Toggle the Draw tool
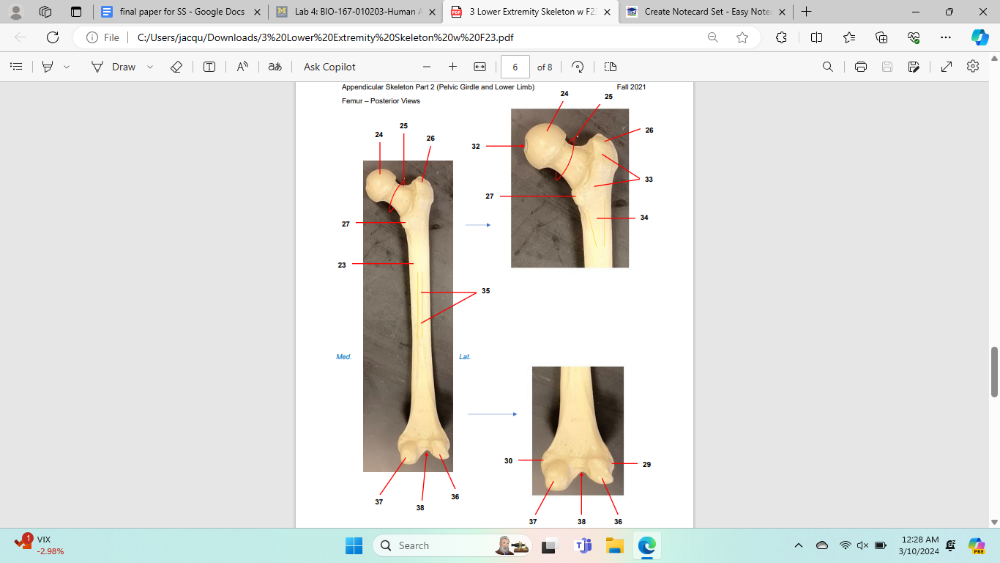1000x563 pixels. tap(113, 67)
